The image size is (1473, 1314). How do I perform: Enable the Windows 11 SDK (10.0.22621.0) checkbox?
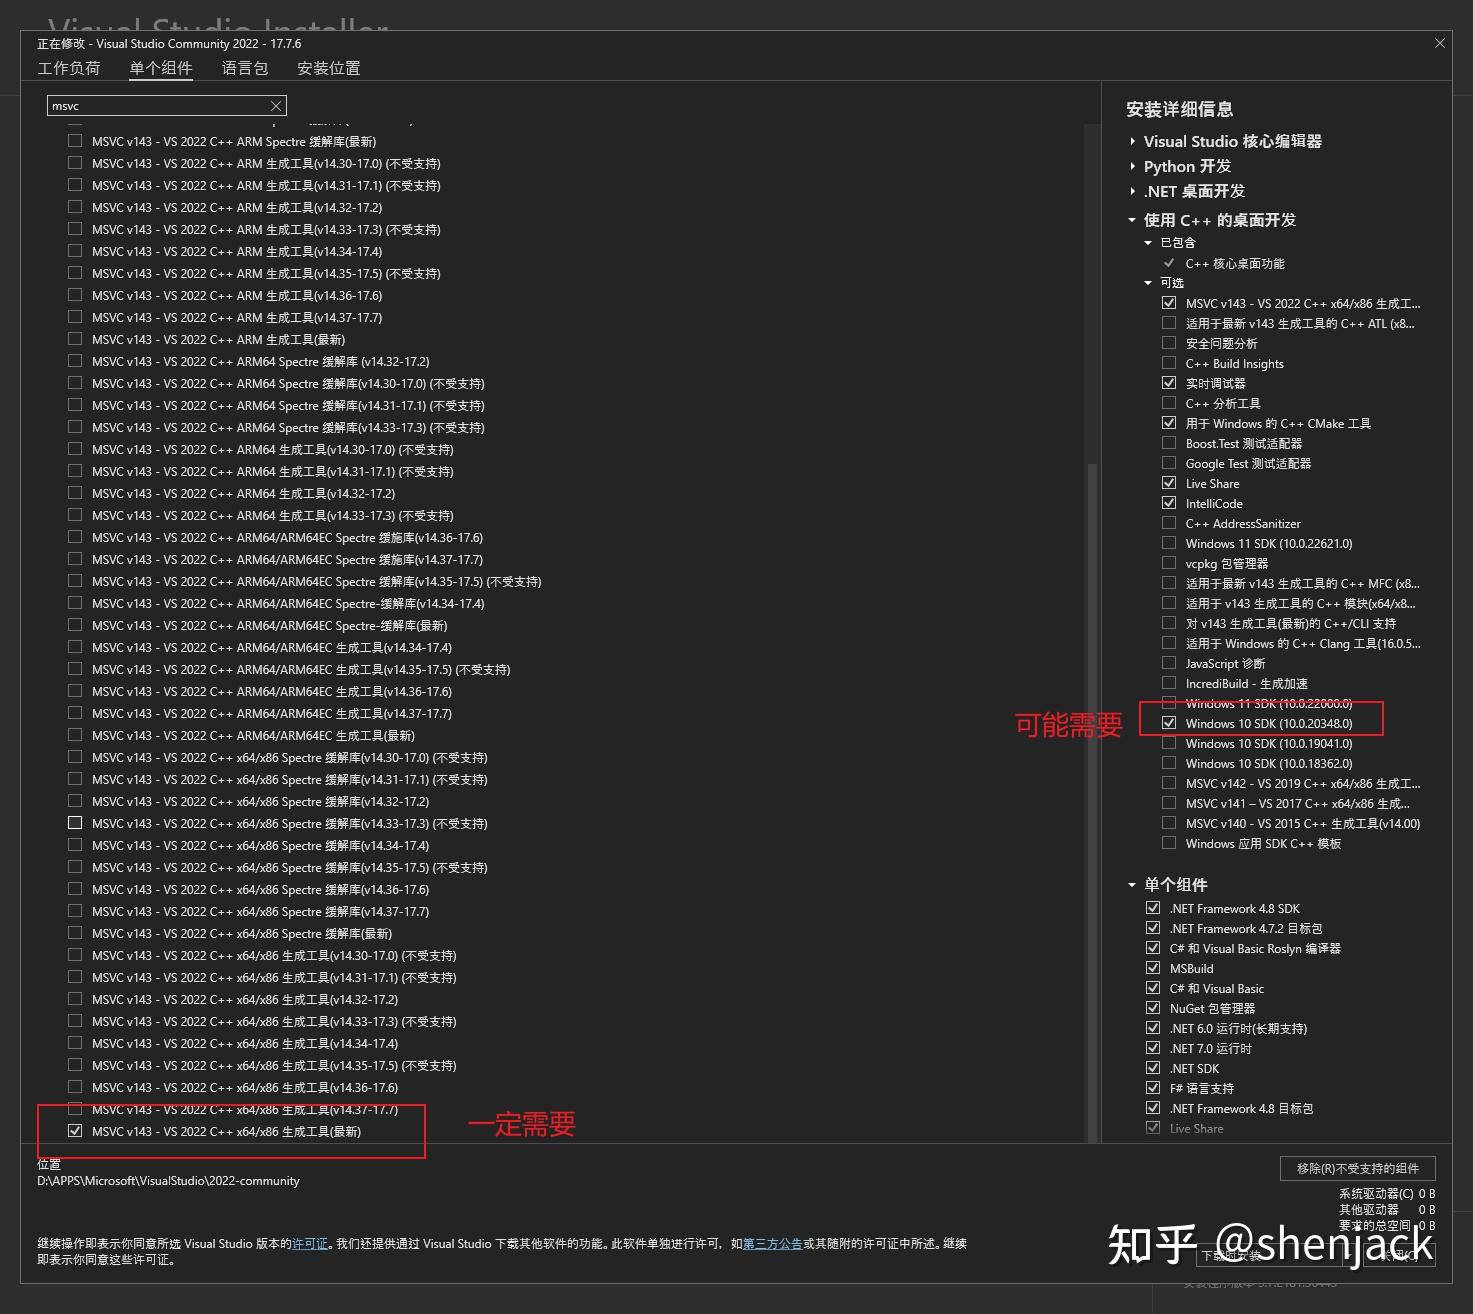1169,543
